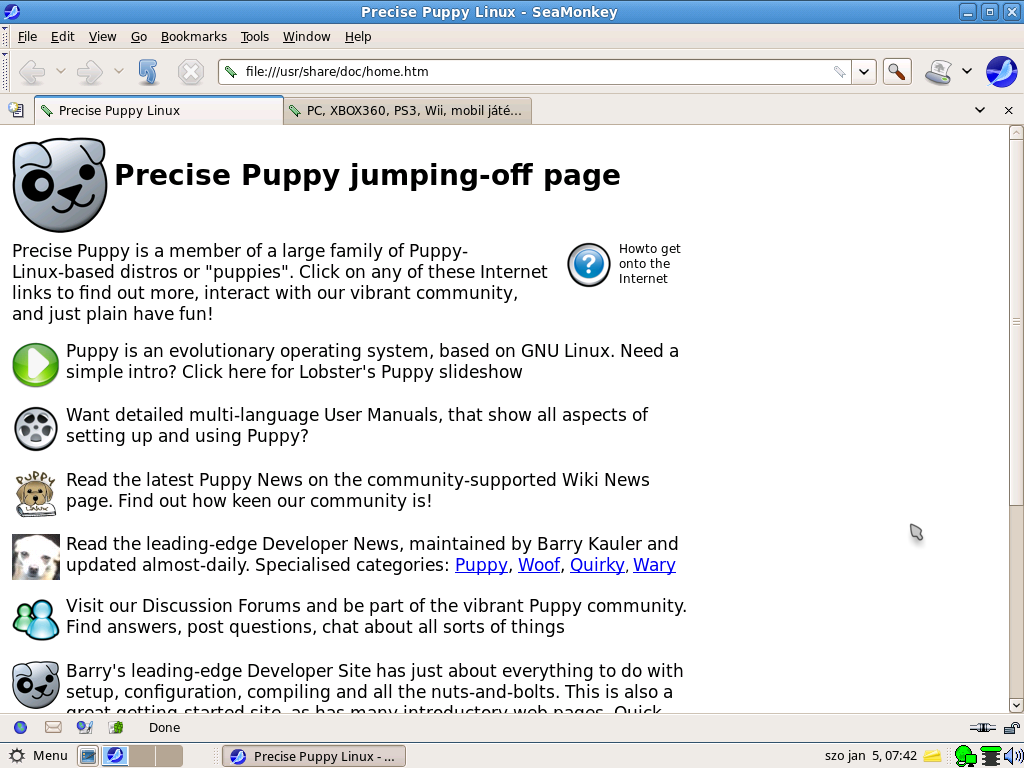
Task: Click the Discussion Forums paragraph
Action: (376, 616)
